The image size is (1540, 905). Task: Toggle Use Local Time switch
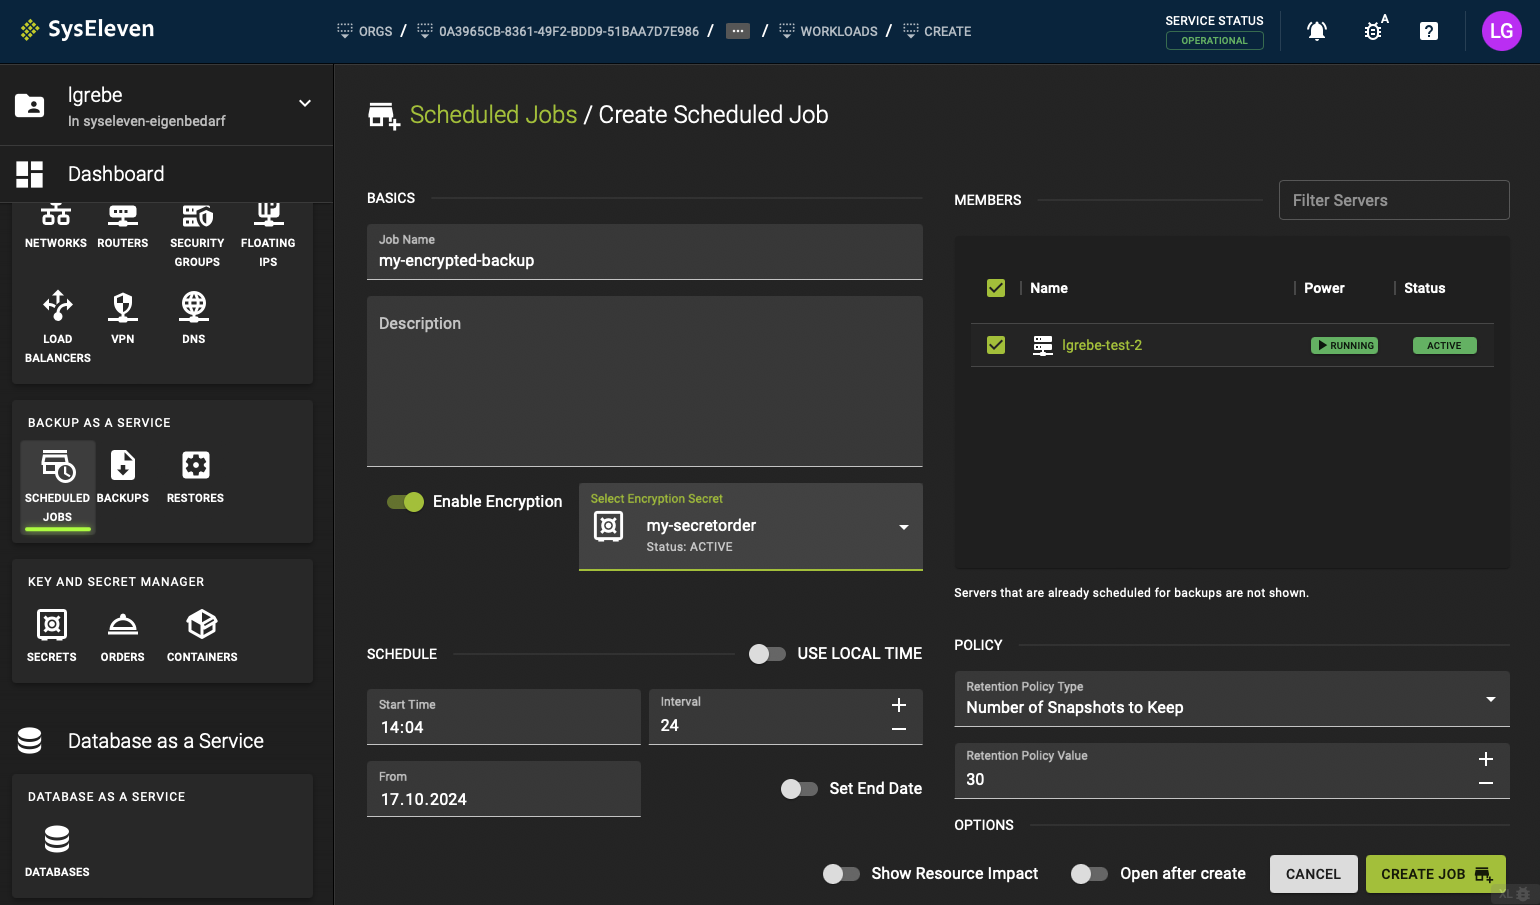pyautogui.click(x=767, y=654)
